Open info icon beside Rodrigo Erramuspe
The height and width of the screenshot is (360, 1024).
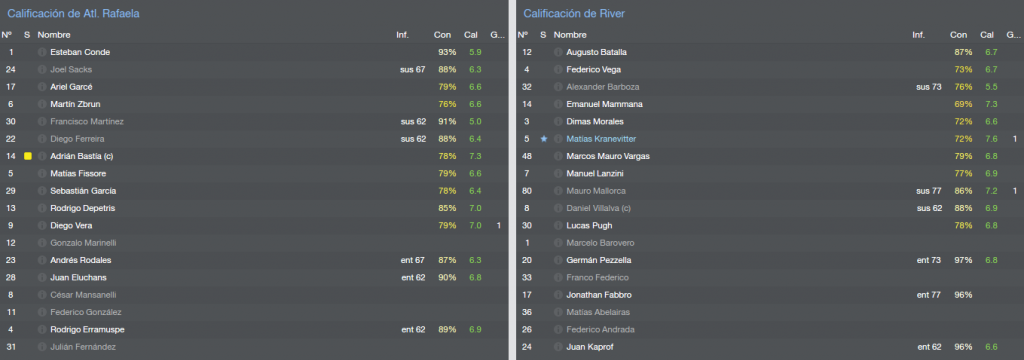coord(42,329)
